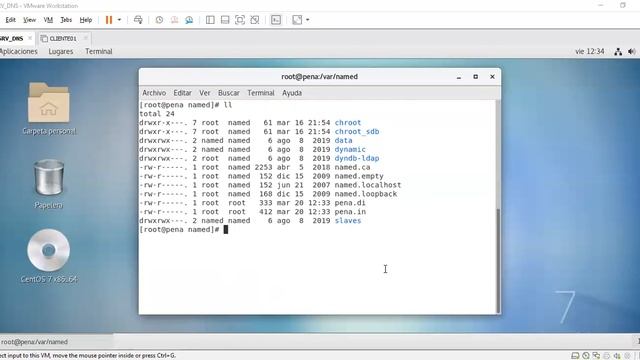Viewport: 640px width, 360px height.
Task: Click the named.empty file name
Action: (359, 176)
